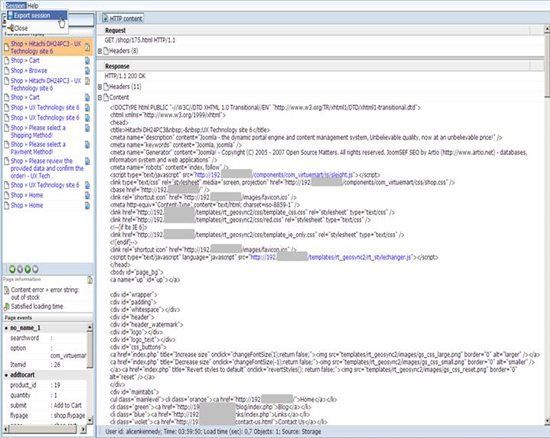Screen dimensions: 550x438
Task: Click the flypage parameter row
Action: pyautogui.click(x=45, y=416)
